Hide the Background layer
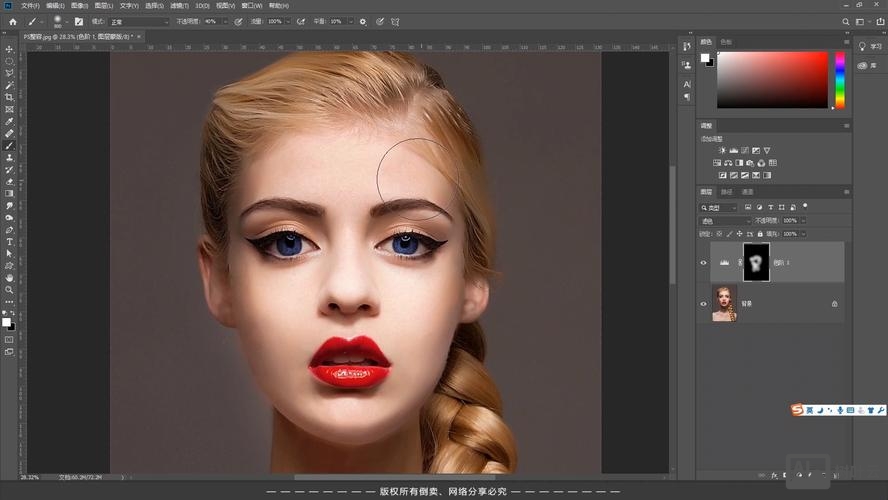Viewport: 888px width, 500px height. tap(703, 303)
